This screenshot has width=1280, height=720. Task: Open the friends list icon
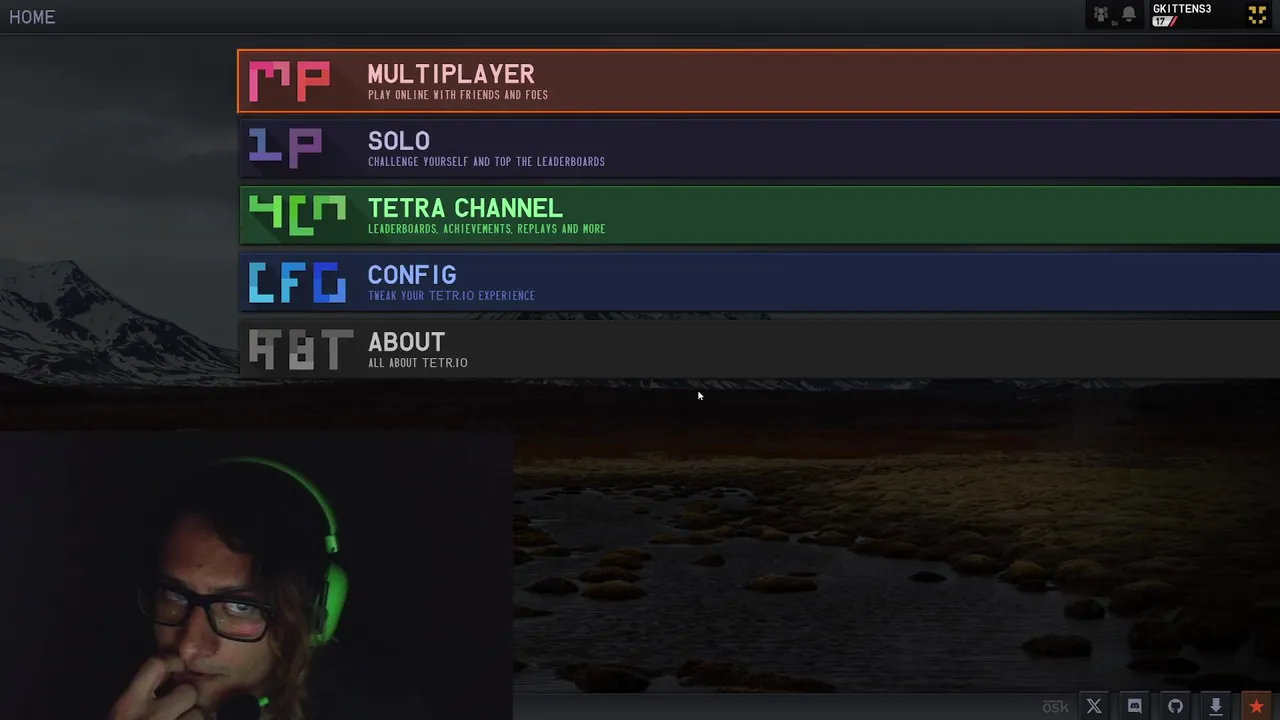pos(1101,15)
